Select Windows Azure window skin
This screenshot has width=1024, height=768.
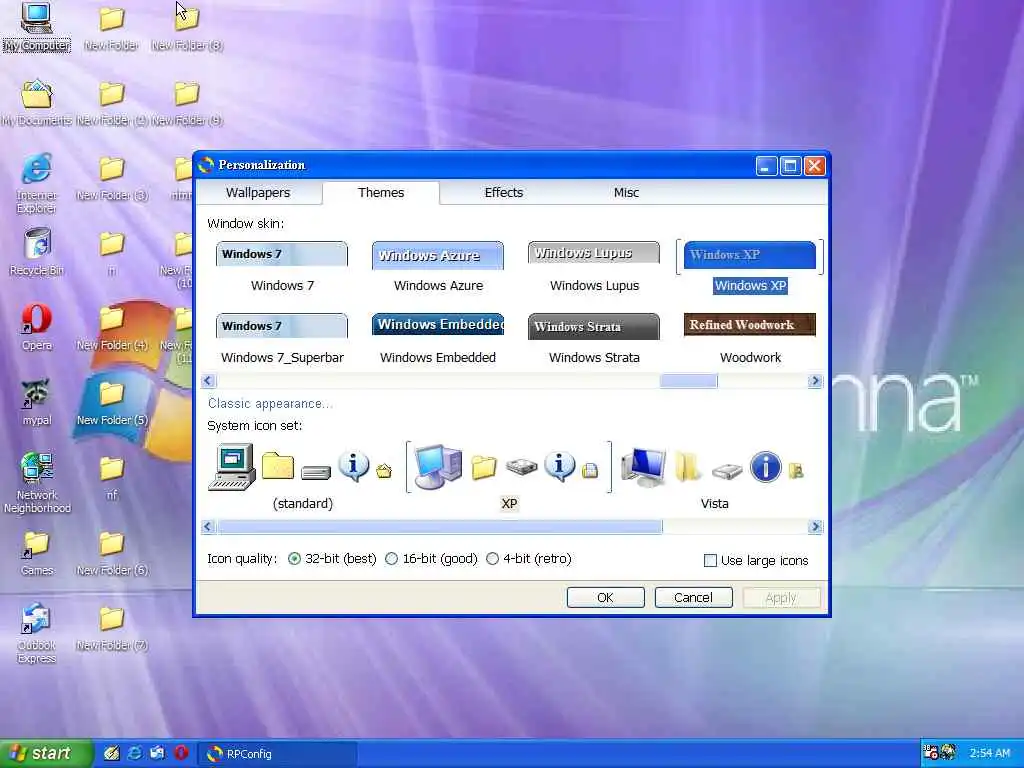(438, 268)
